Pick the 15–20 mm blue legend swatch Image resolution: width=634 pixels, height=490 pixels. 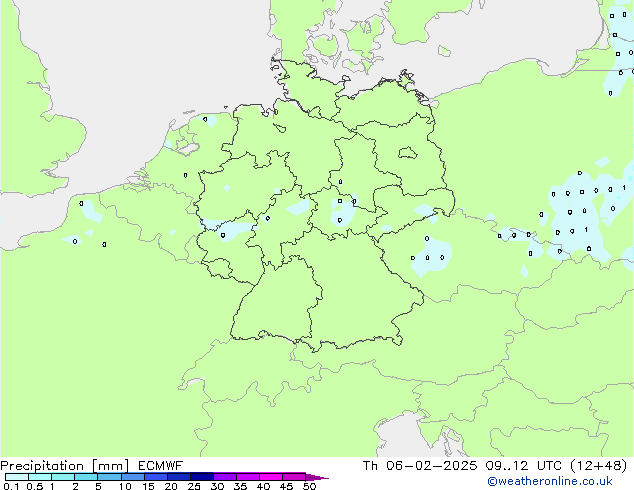[155, 477]
